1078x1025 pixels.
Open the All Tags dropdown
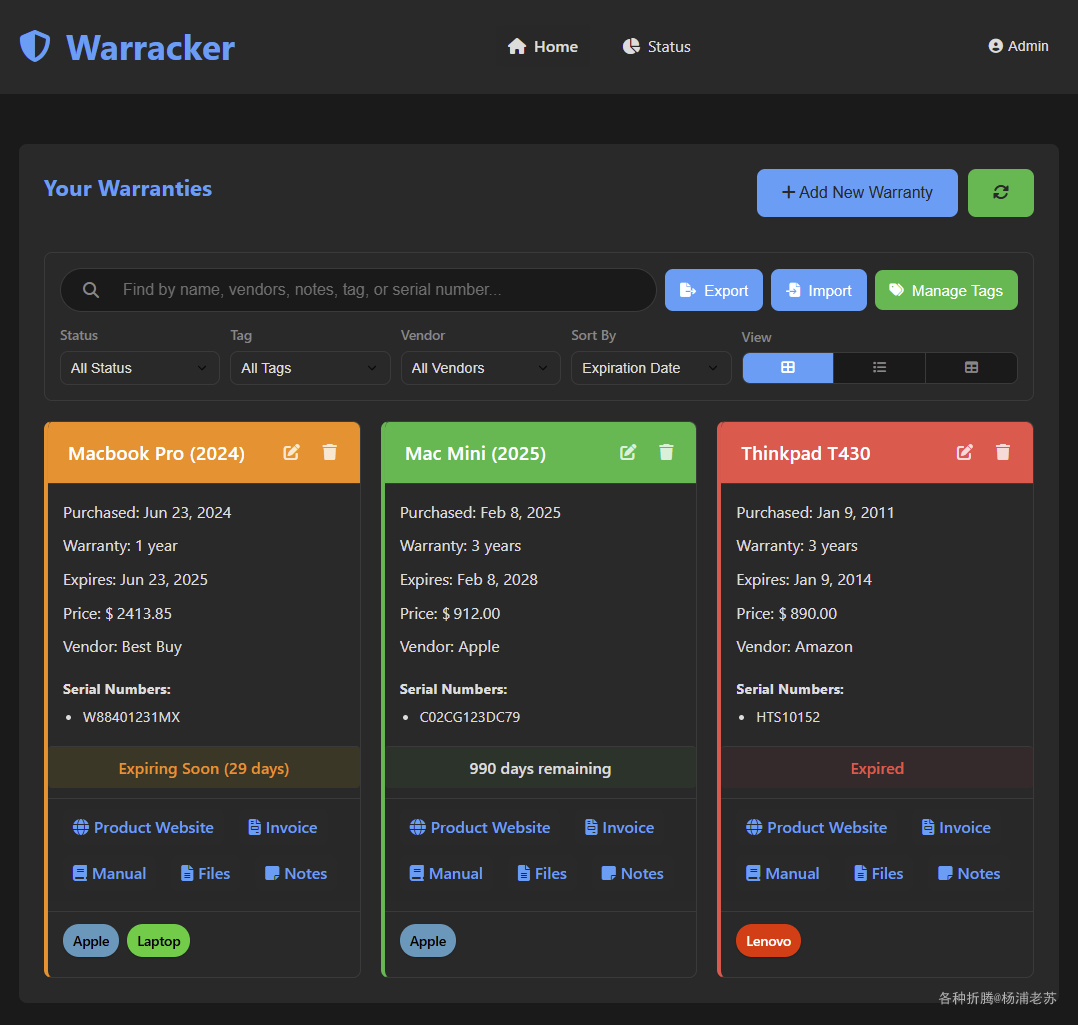310,368
